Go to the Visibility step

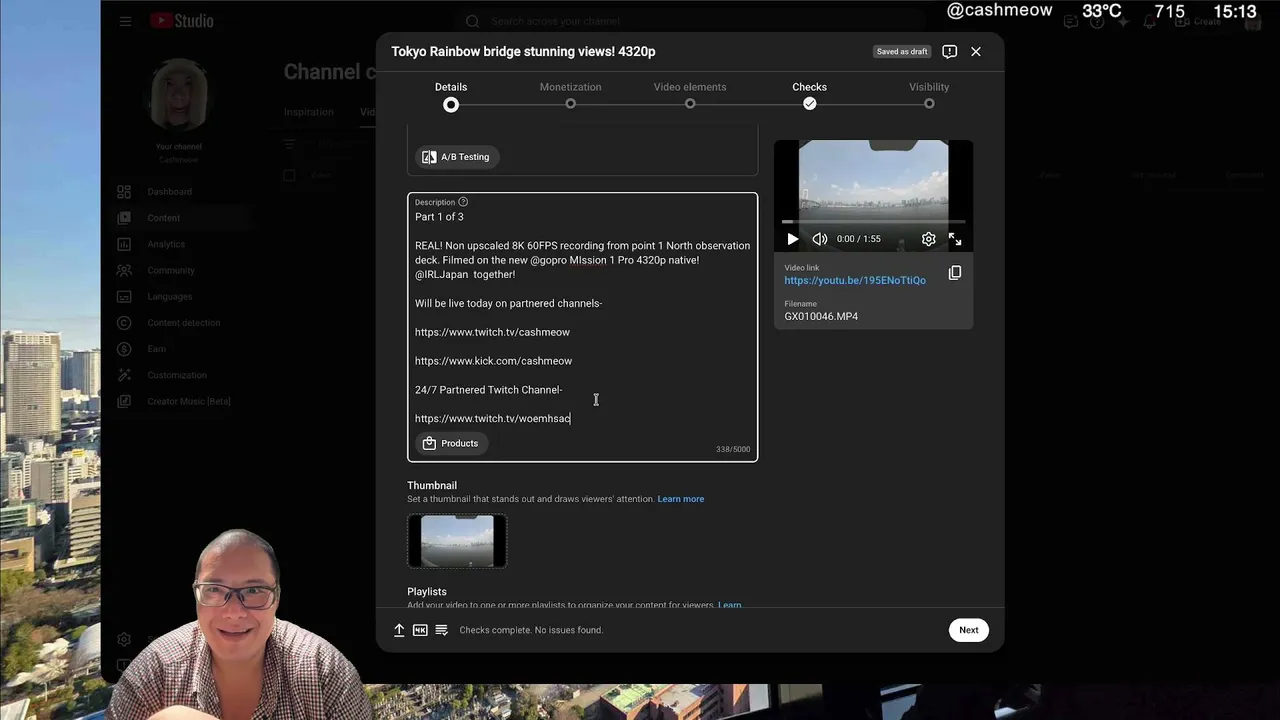(x=929, y=95)
